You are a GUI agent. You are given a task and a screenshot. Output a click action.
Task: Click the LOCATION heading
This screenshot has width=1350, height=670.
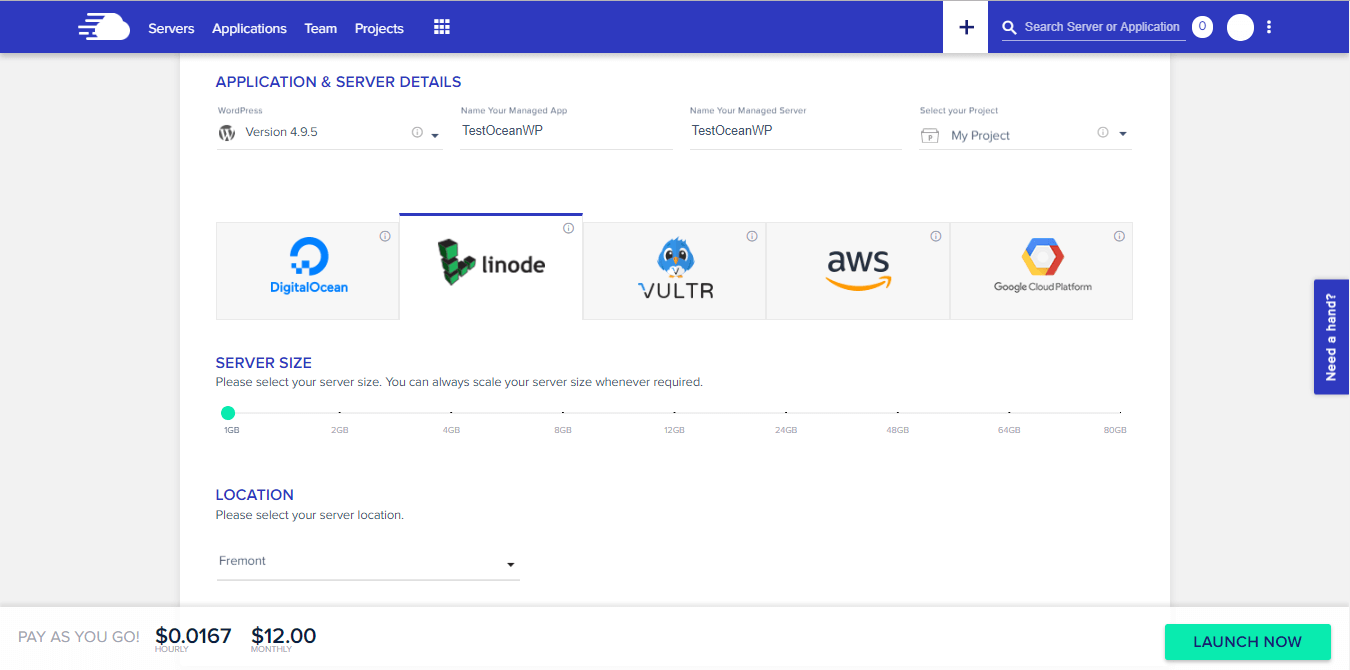tap(255, 495)
